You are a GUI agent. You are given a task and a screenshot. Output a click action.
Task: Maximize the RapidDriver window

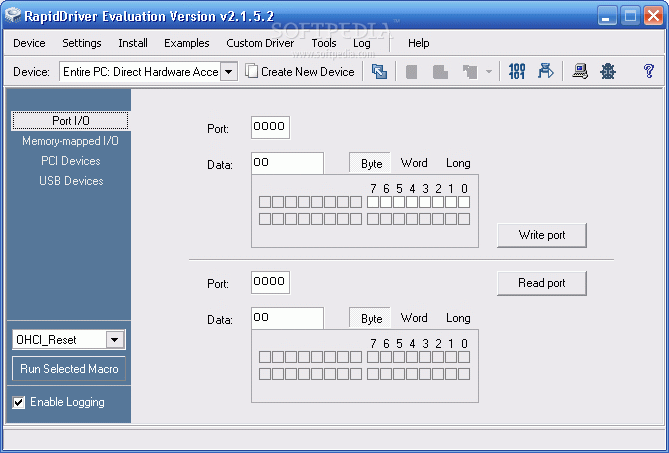pos(630,16)
